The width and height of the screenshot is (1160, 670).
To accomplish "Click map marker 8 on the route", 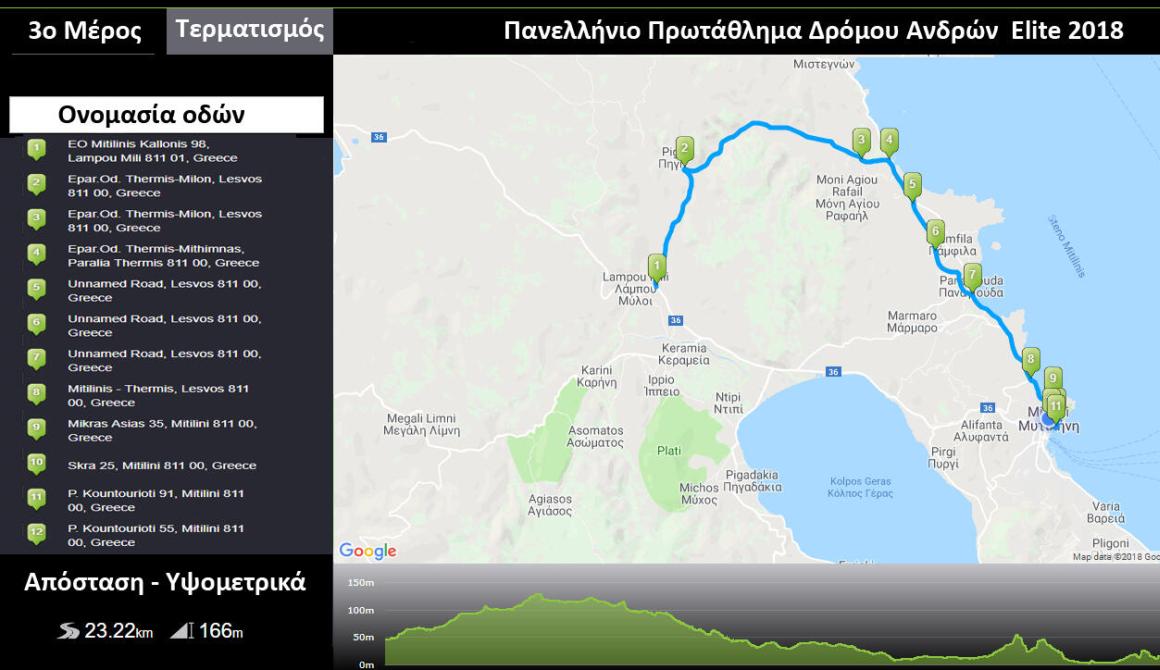I will click(1031, 362).
